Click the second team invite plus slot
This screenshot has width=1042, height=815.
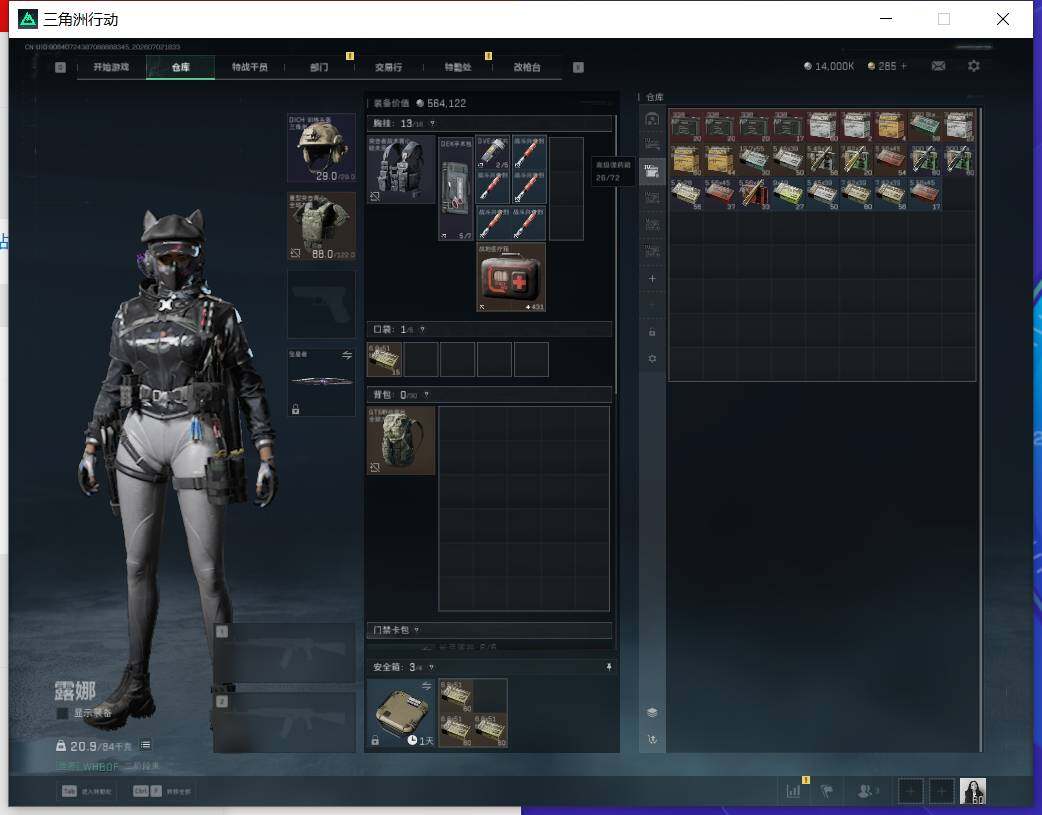[941, 791]
